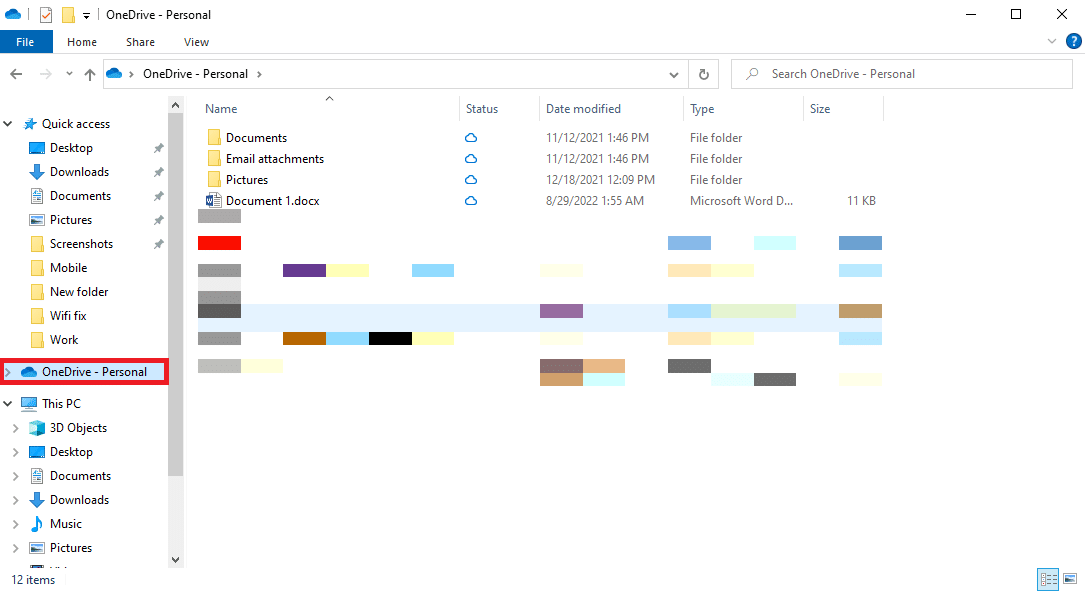Screen dimensions: 1085x591
Task: Open Music under This PC
Action: coord(66,524)
